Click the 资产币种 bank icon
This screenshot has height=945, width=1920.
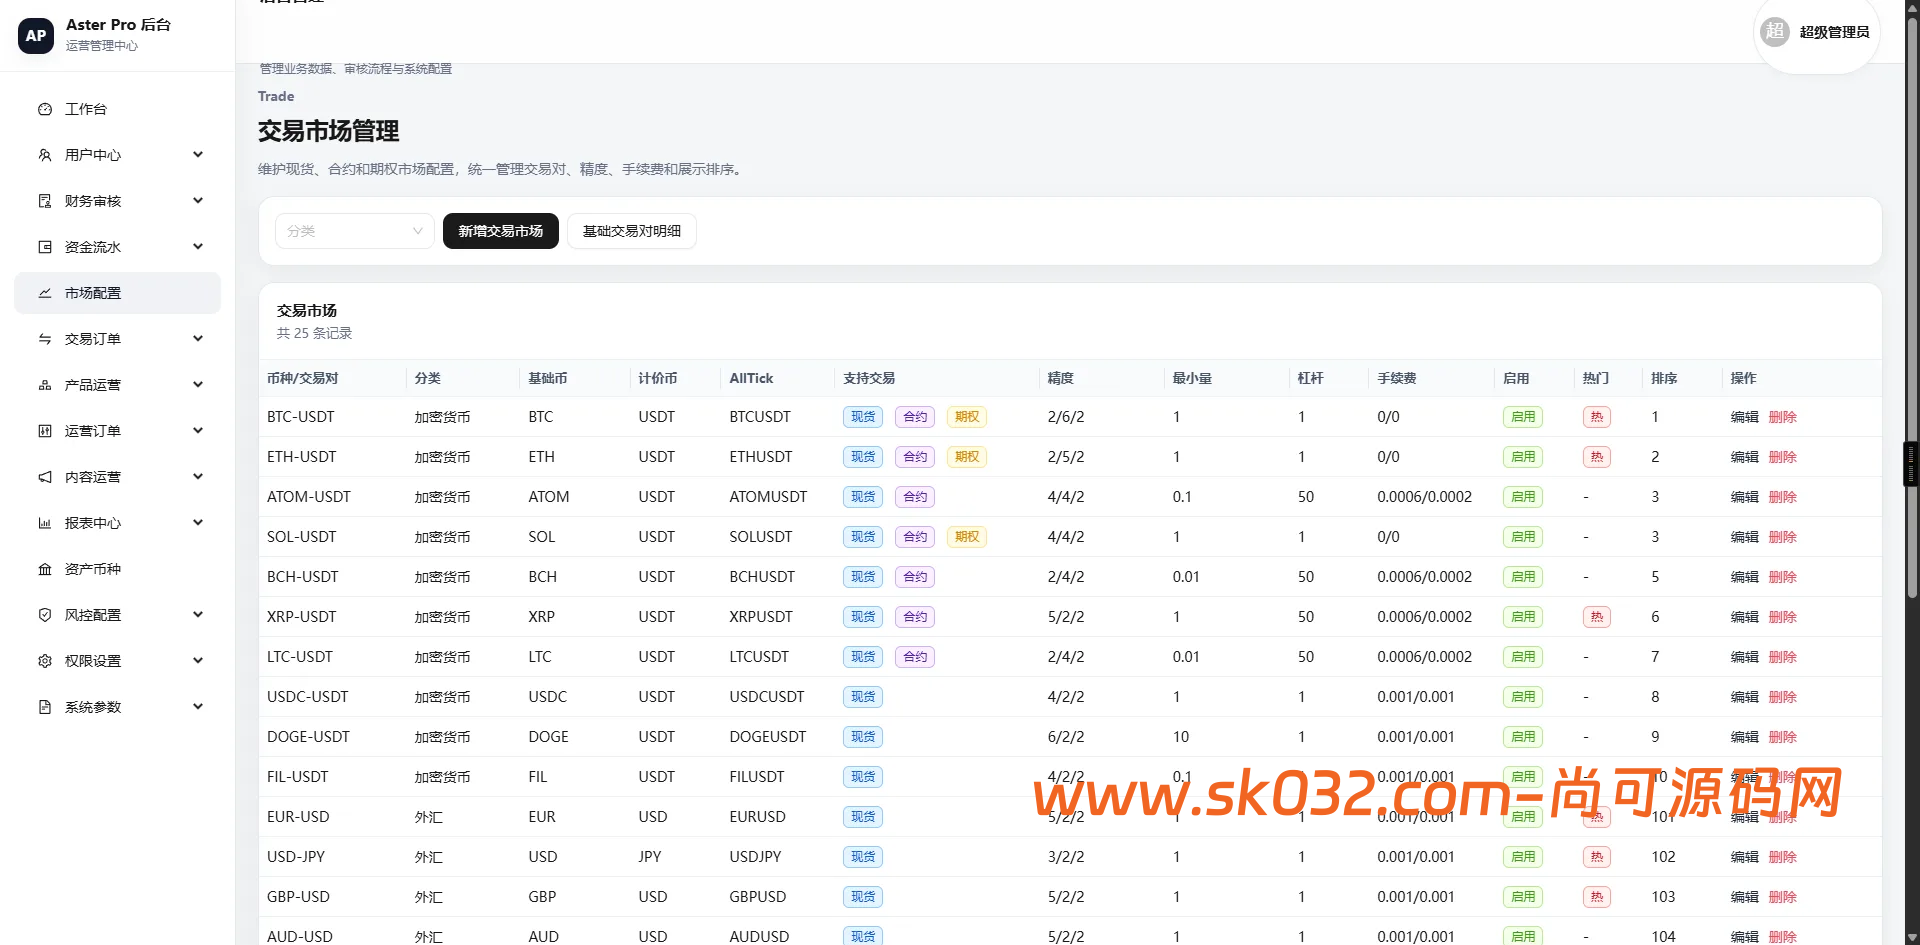coord(45,569)
